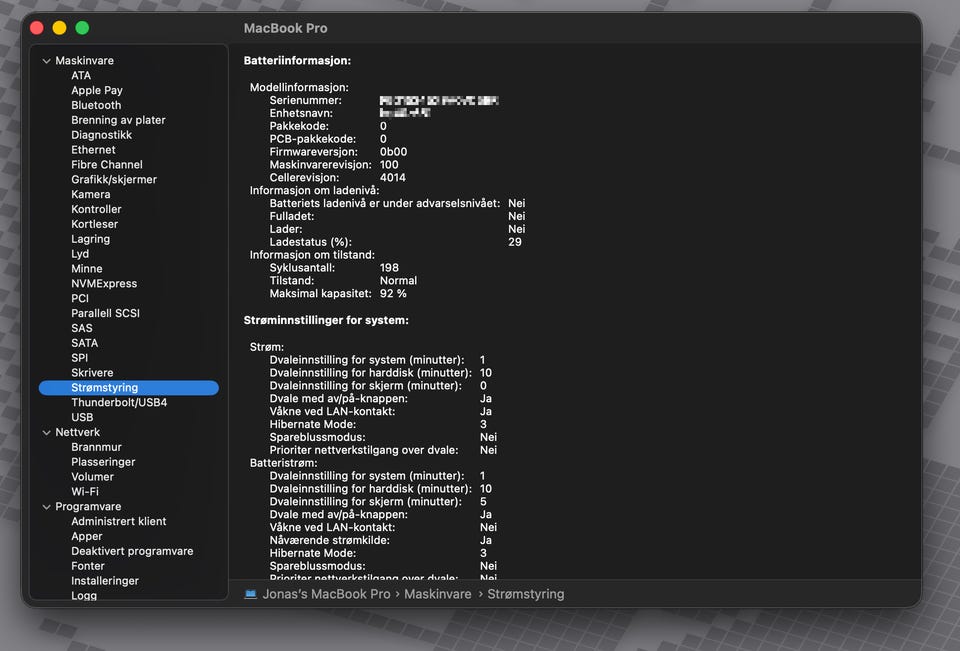This screenshot has height=651, width=960.
Task: Open Wi-Fi under Nettverk
Action: (84, 492)
